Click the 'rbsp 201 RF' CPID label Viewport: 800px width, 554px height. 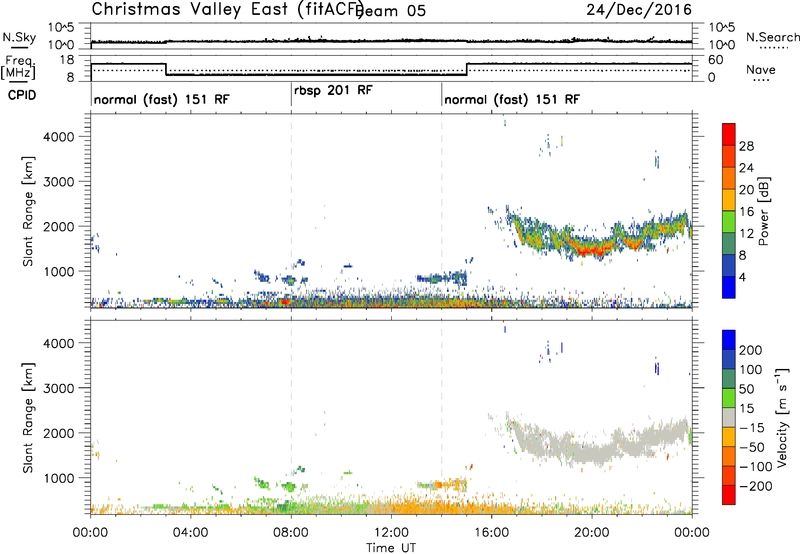point(333,90)
